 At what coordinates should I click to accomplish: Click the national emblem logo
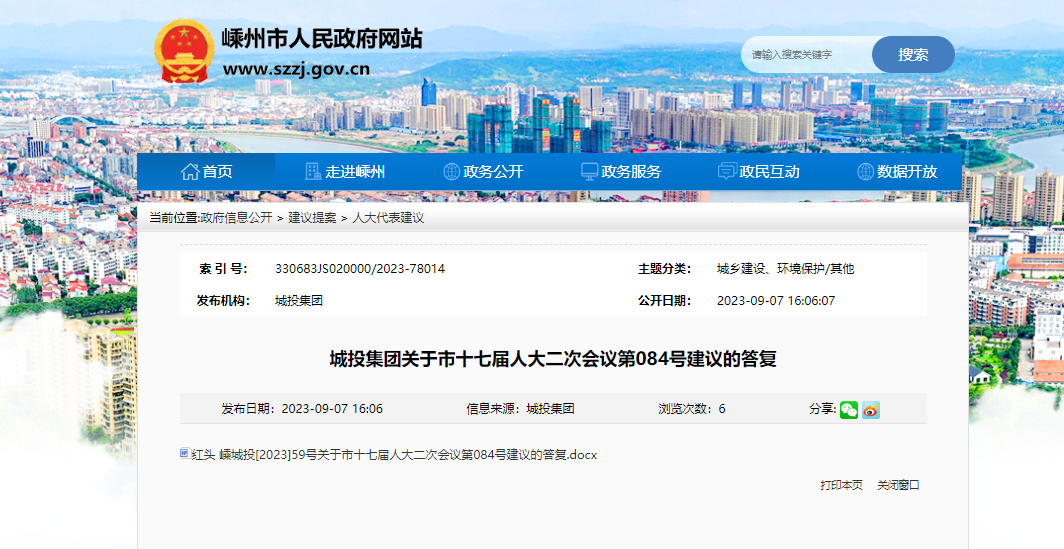pos(183,51)
